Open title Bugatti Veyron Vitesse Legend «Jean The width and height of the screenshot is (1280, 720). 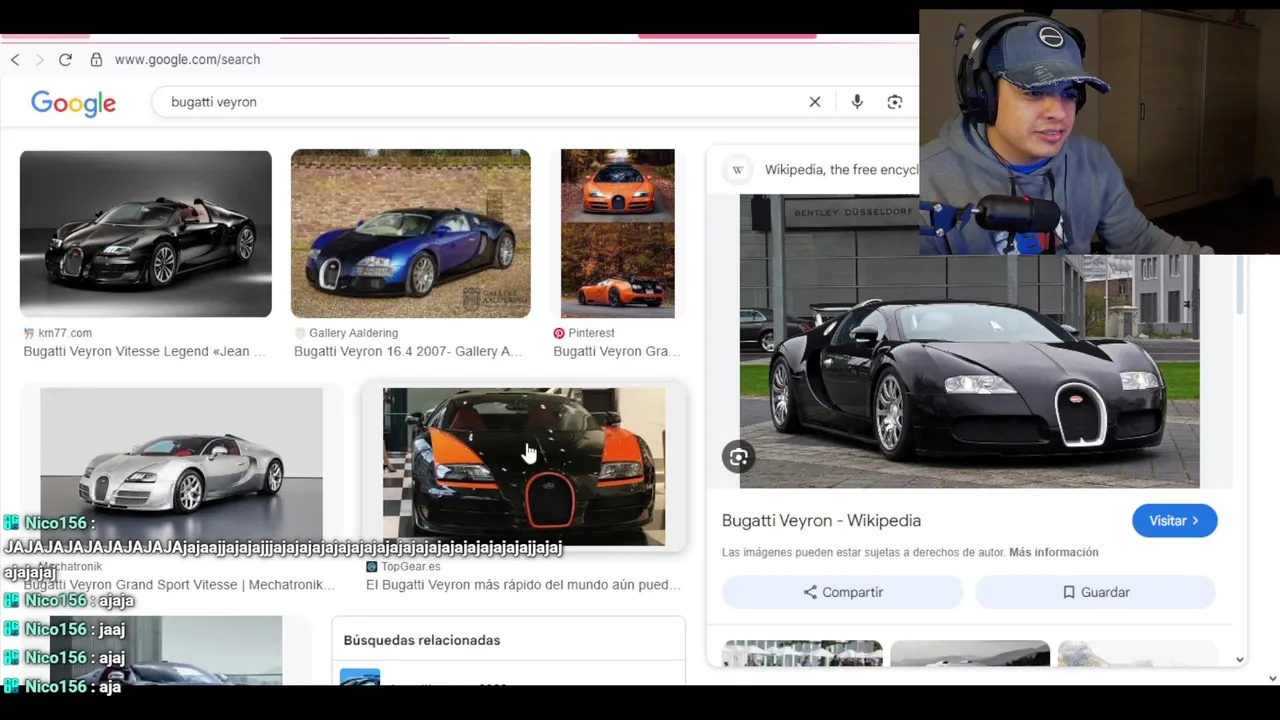coord(145,351)
